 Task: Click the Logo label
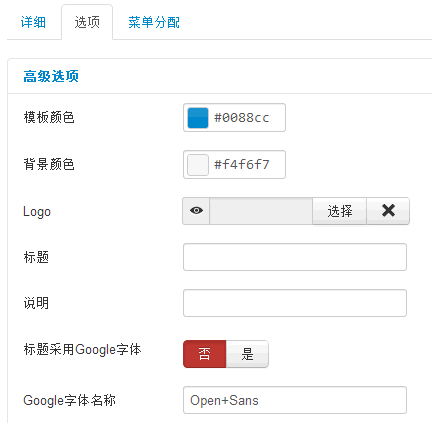(37, 212)
